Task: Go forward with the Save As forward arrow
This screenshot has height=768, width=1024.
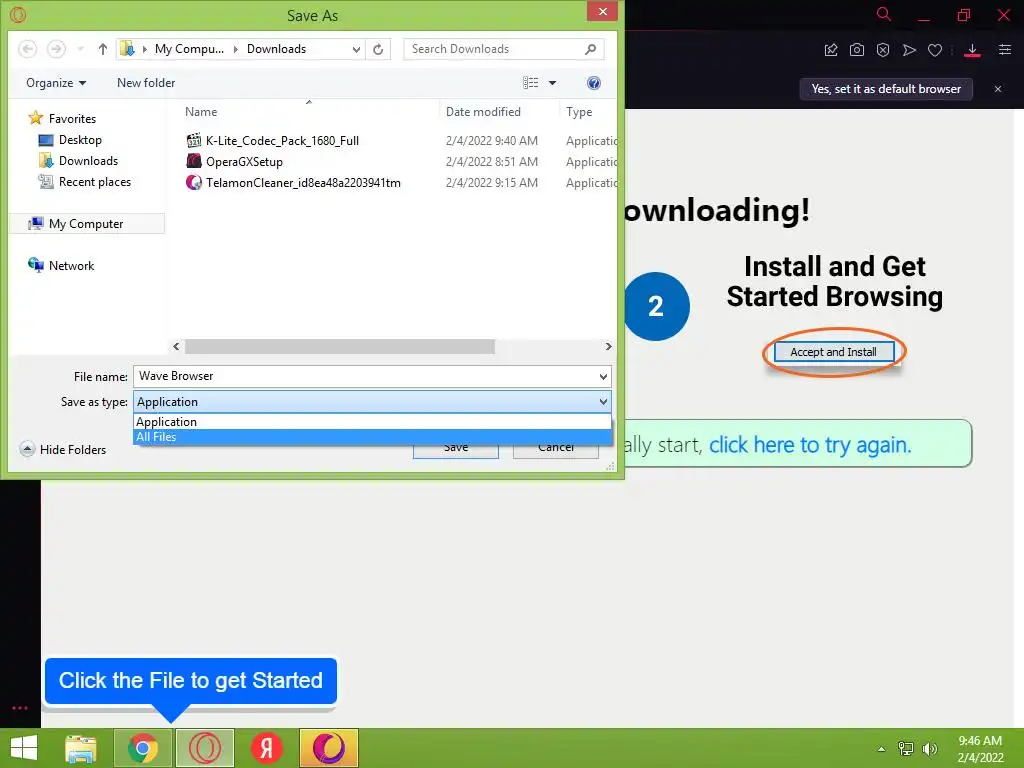Action: [56, 49]
